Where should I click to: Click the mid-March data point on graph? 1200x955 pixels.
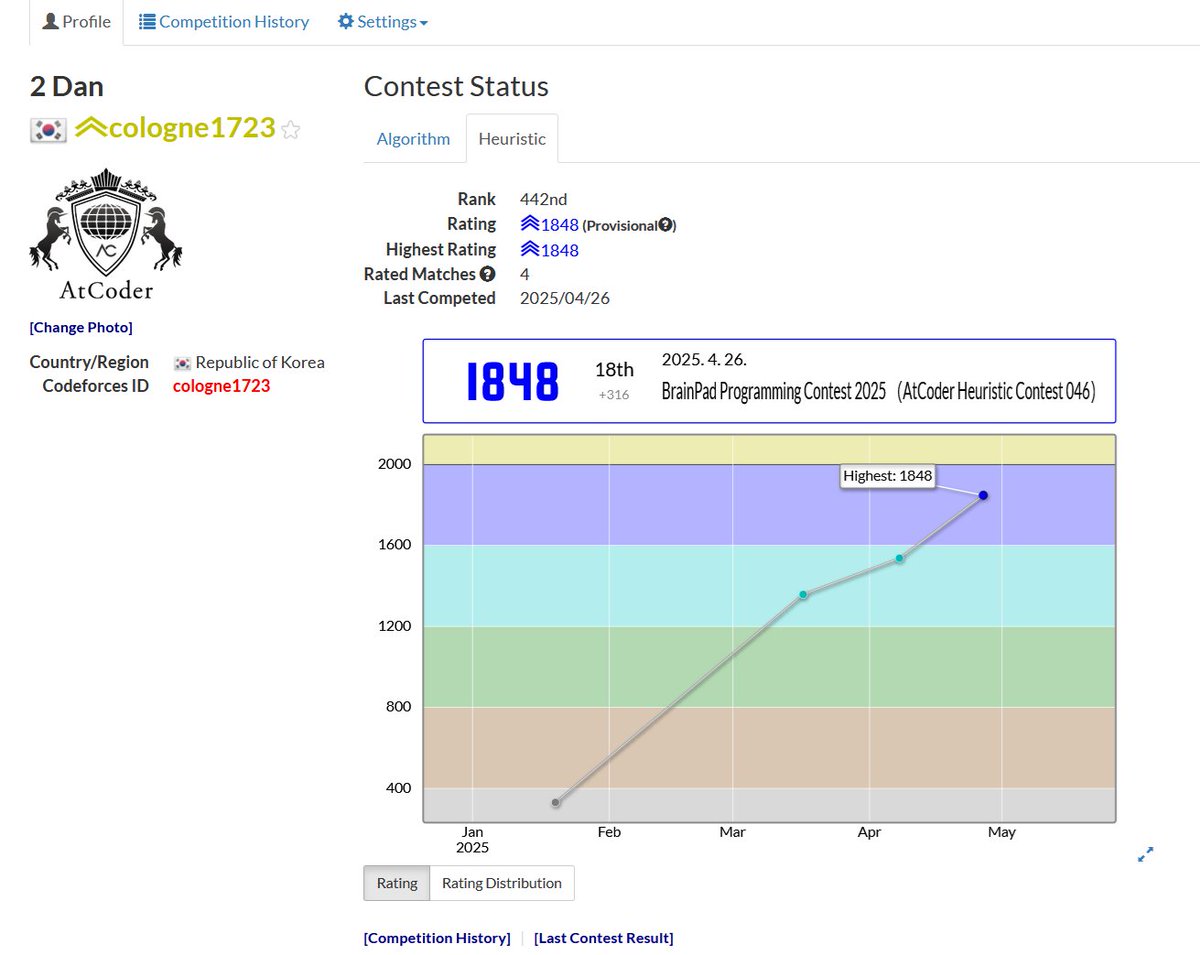[803, 595]
